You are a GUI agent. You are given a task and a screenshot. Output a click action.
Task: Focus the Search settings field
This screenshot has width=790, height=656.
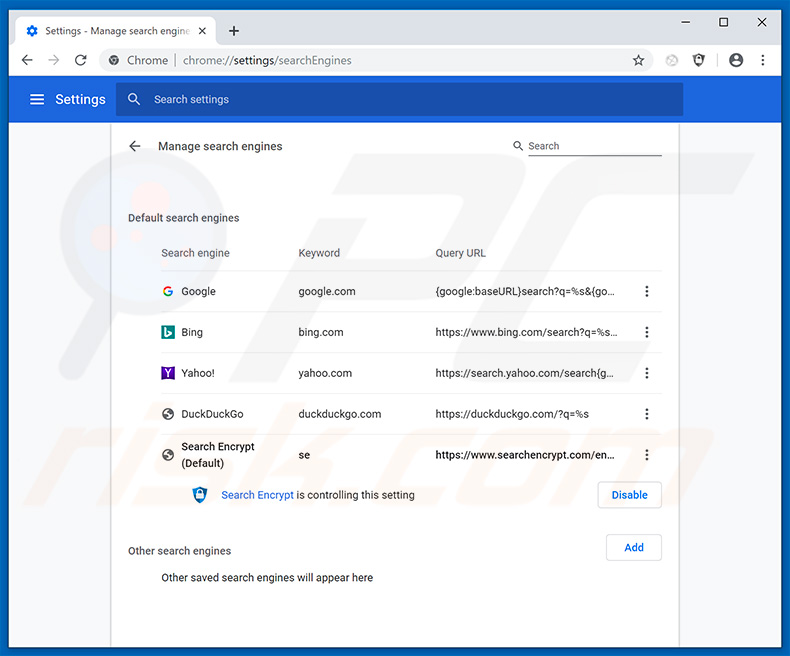pos(400,99)
